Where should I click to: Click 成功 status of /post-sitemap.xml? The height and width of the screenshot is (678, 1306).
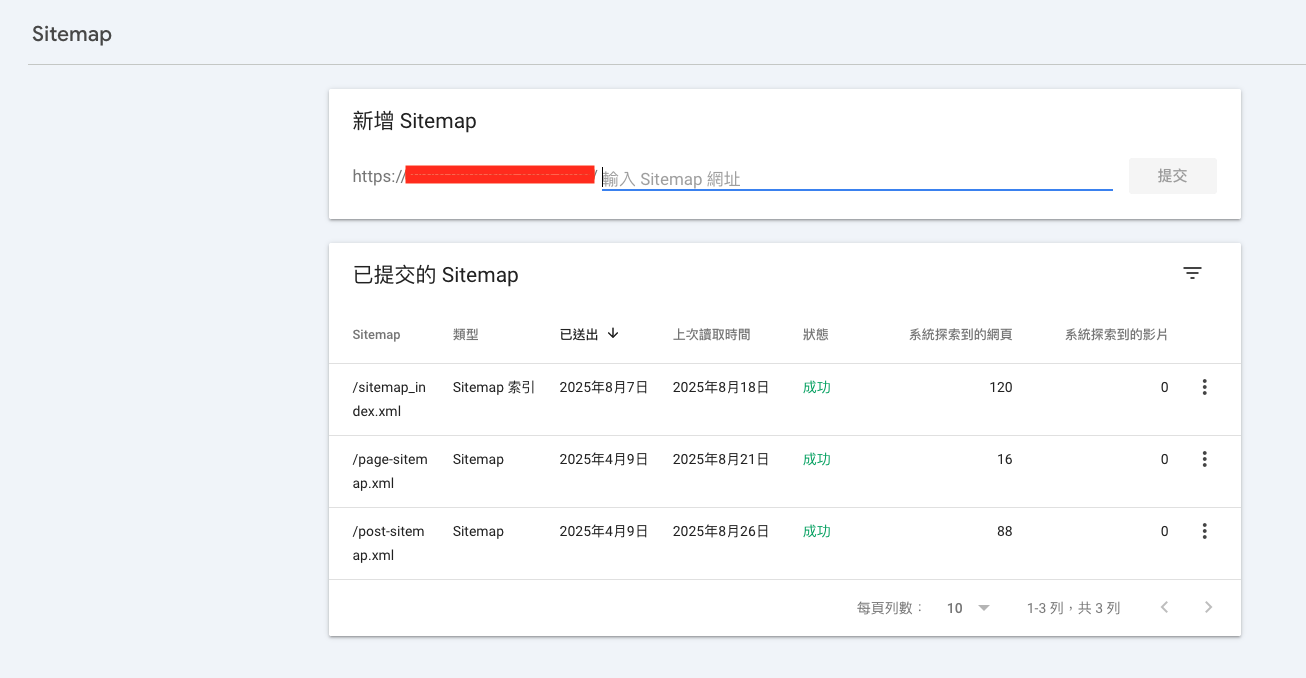pos(816,531)
